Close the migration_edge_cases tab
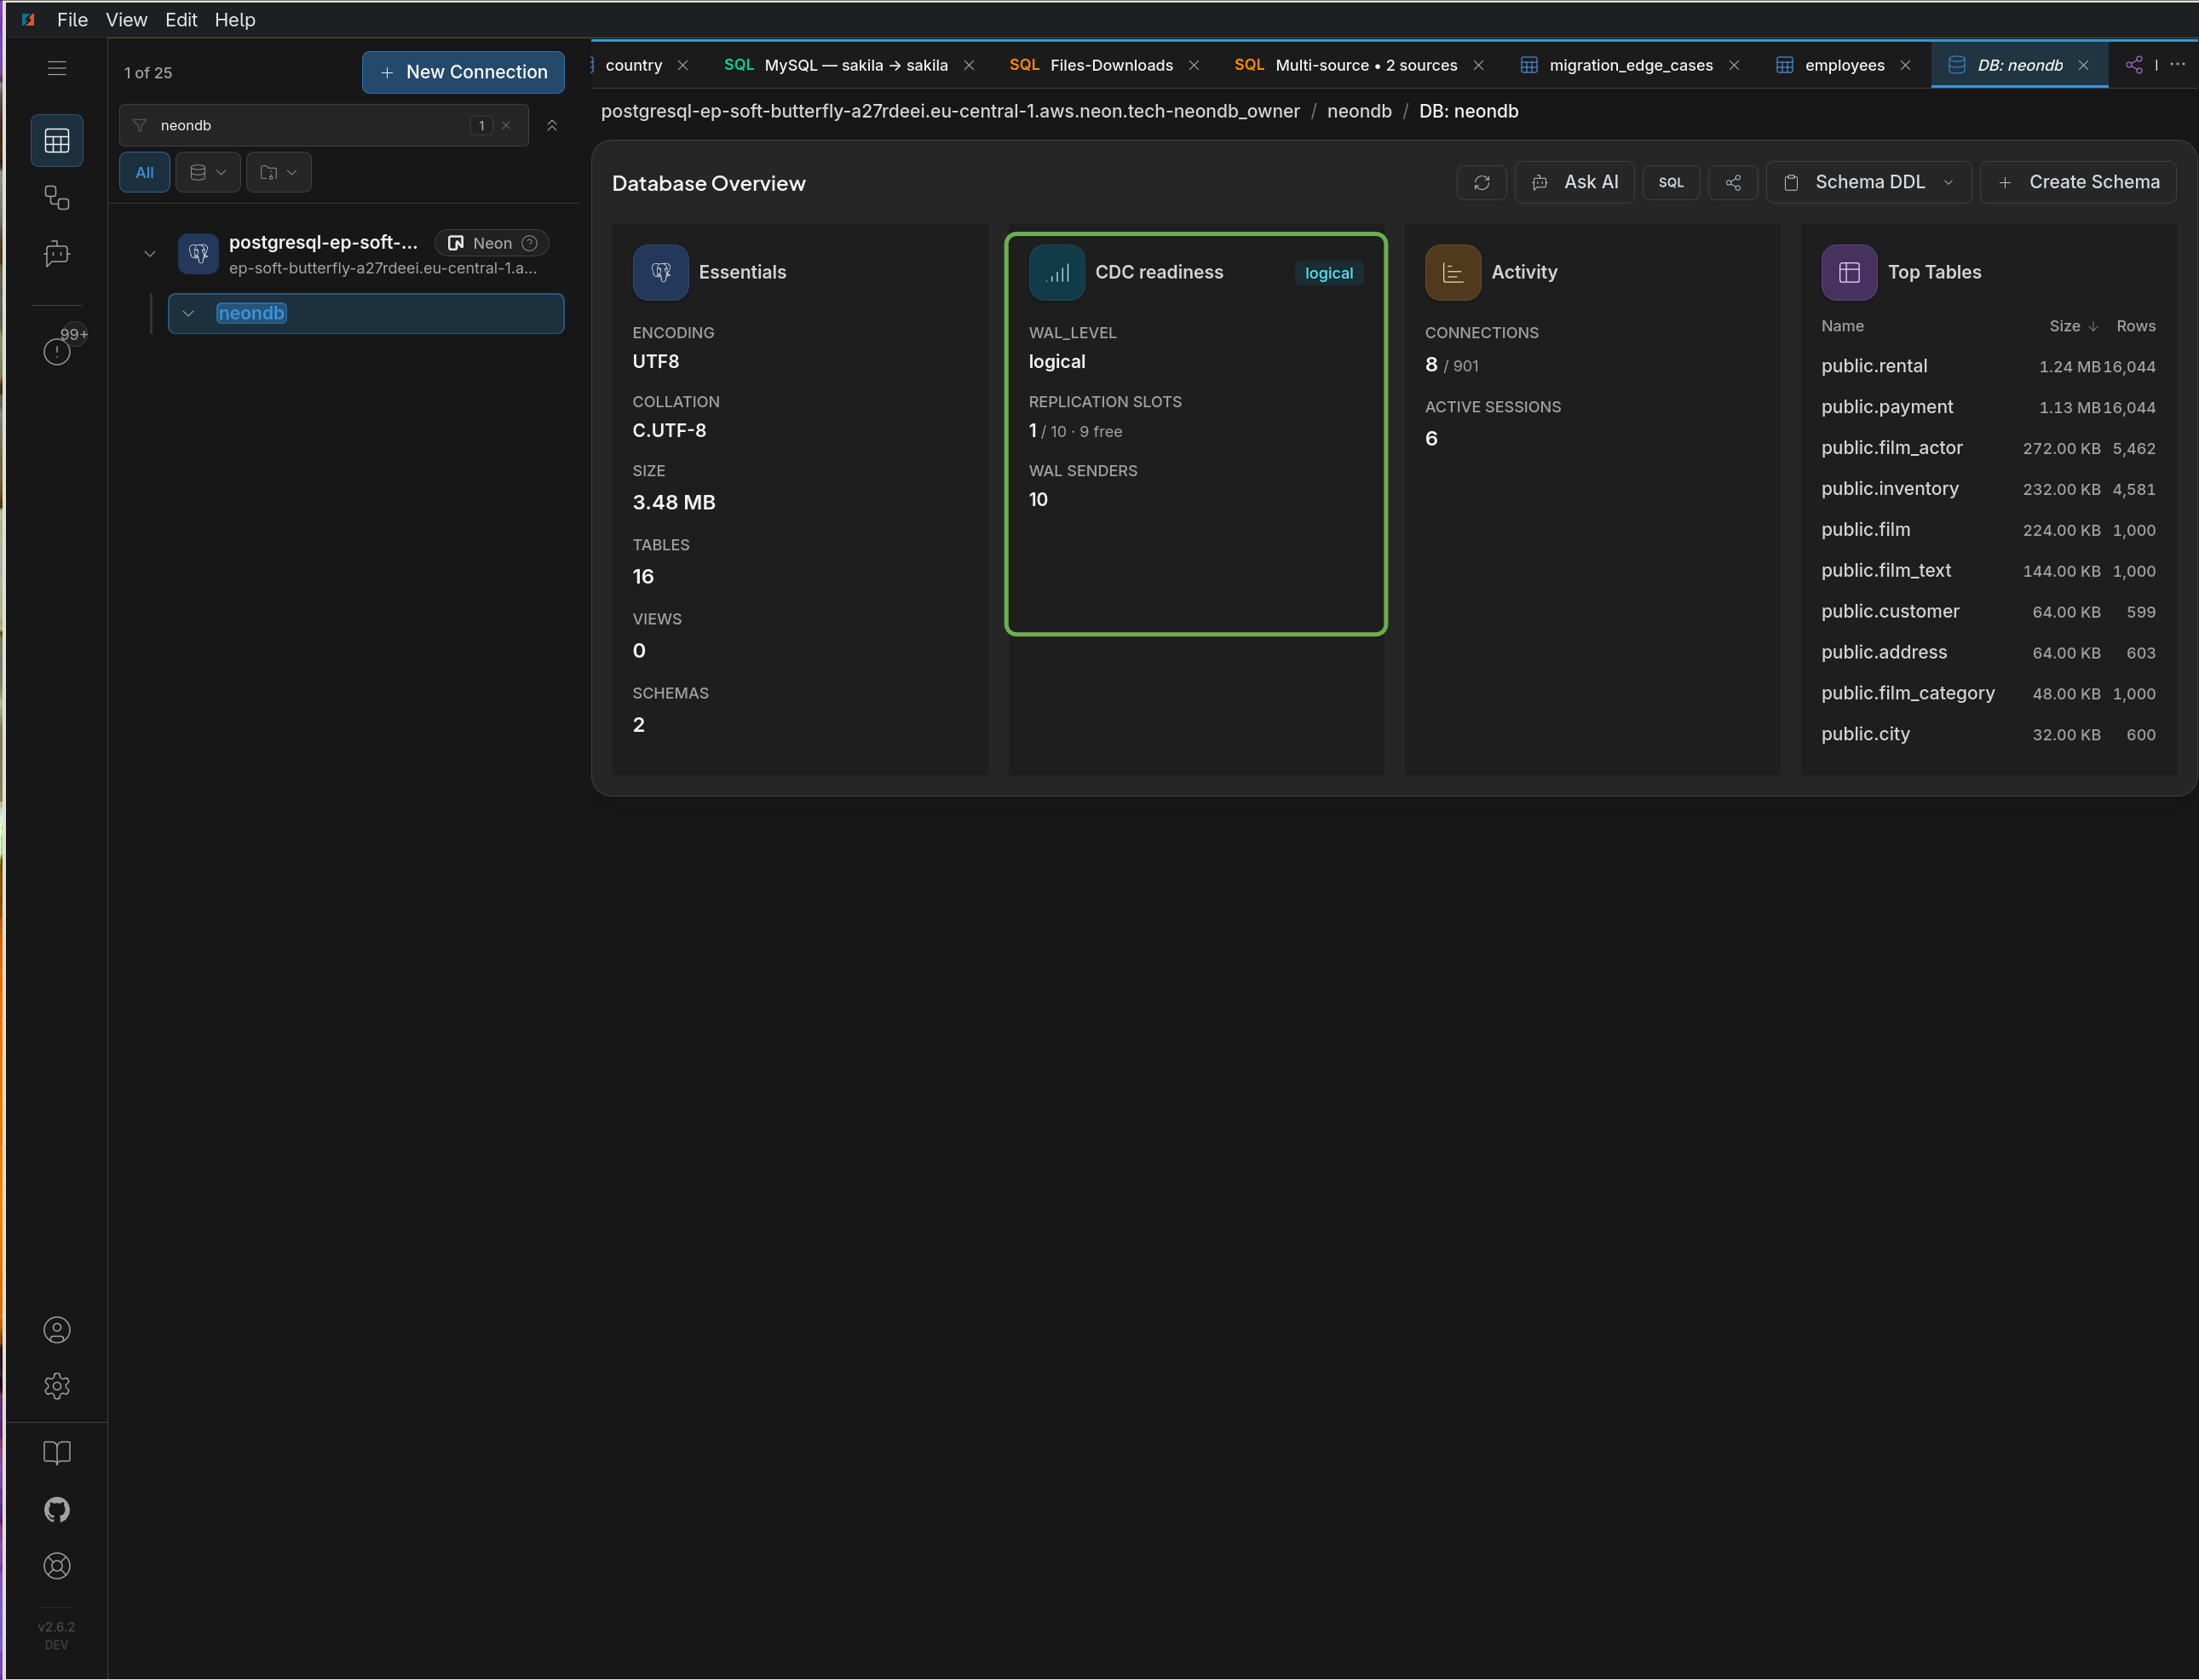The width and height of the screenshot is (2199, 1680). coord(1734,65)
